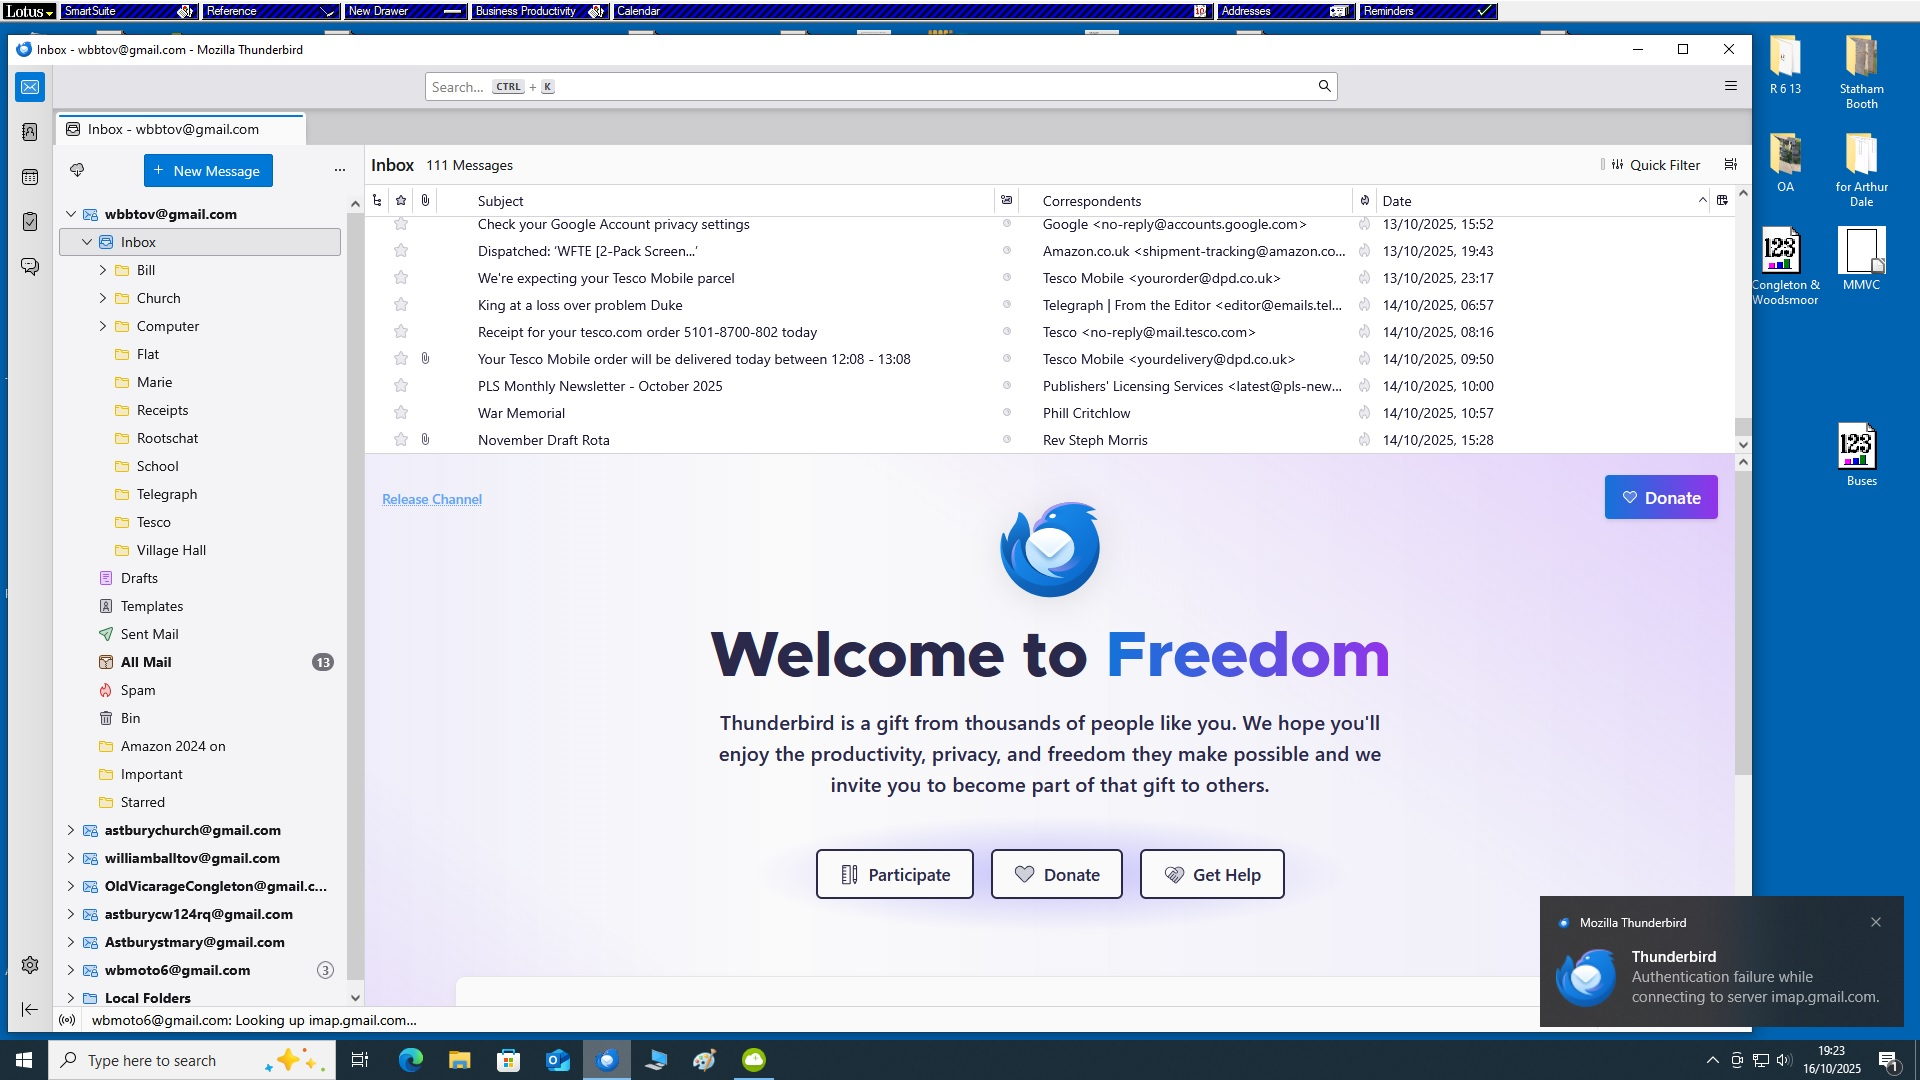The width and height of the screenshot is (1920, 1080).
Task: Click the search messages input field
Action: coord(880,87)
